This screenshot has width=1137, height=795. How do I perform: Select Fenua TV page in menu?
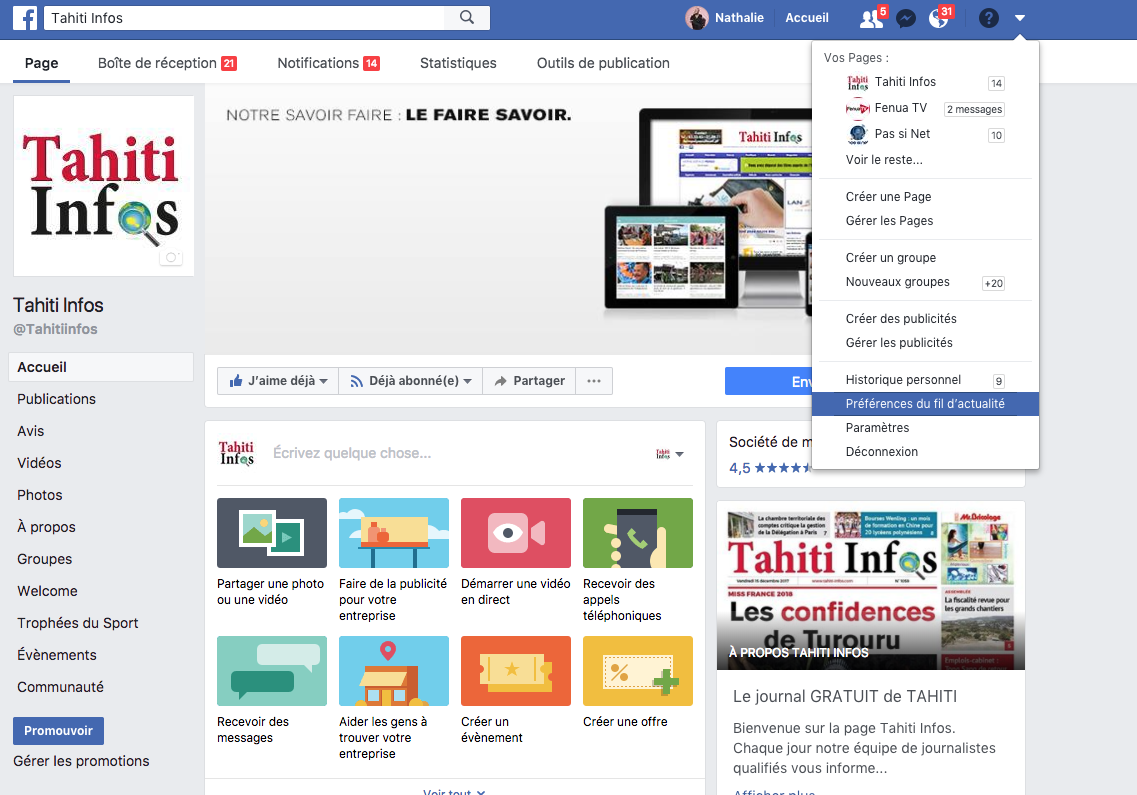point(925,108)
